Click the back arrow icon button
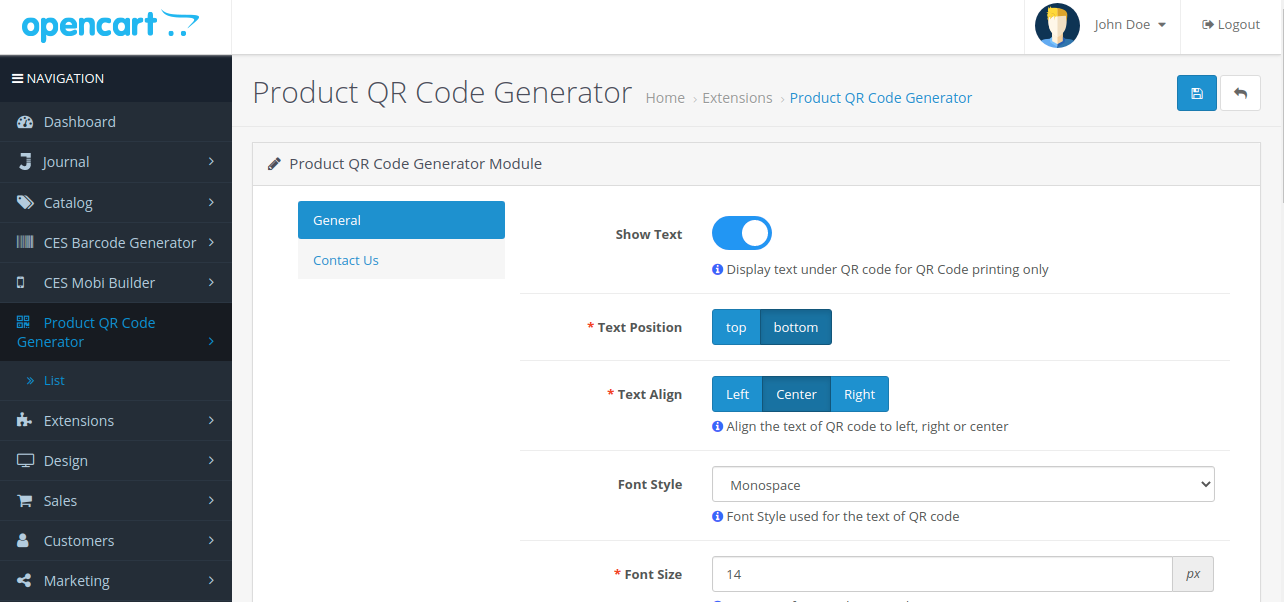 tap(1240, 93)
